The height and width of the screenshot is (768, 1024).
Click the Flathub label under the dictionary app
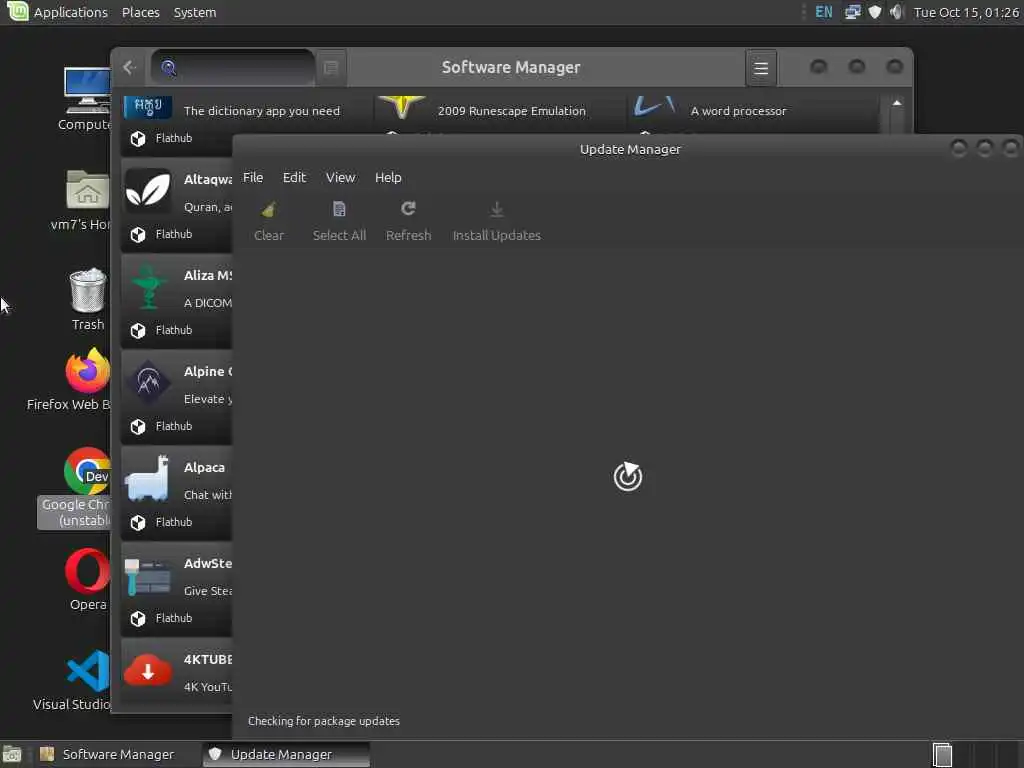click(174, 138)
